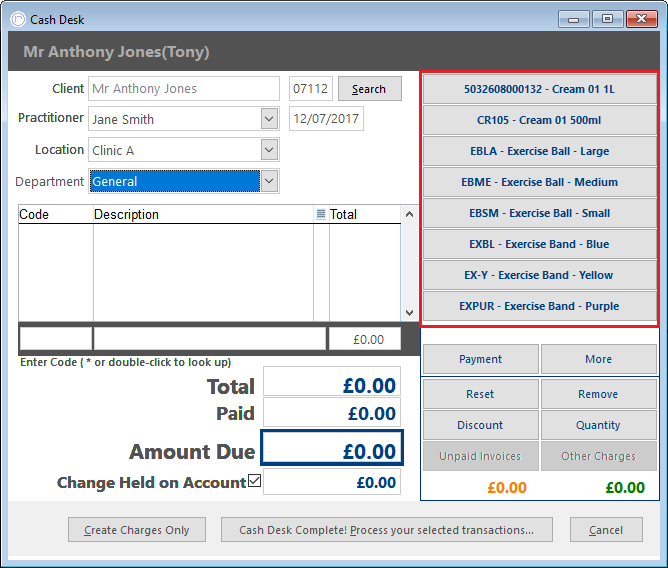Screen dimensions: 668x568
Task: Add EXPUR - Exercise Band - Purple
Action: (x=539, y=306)
